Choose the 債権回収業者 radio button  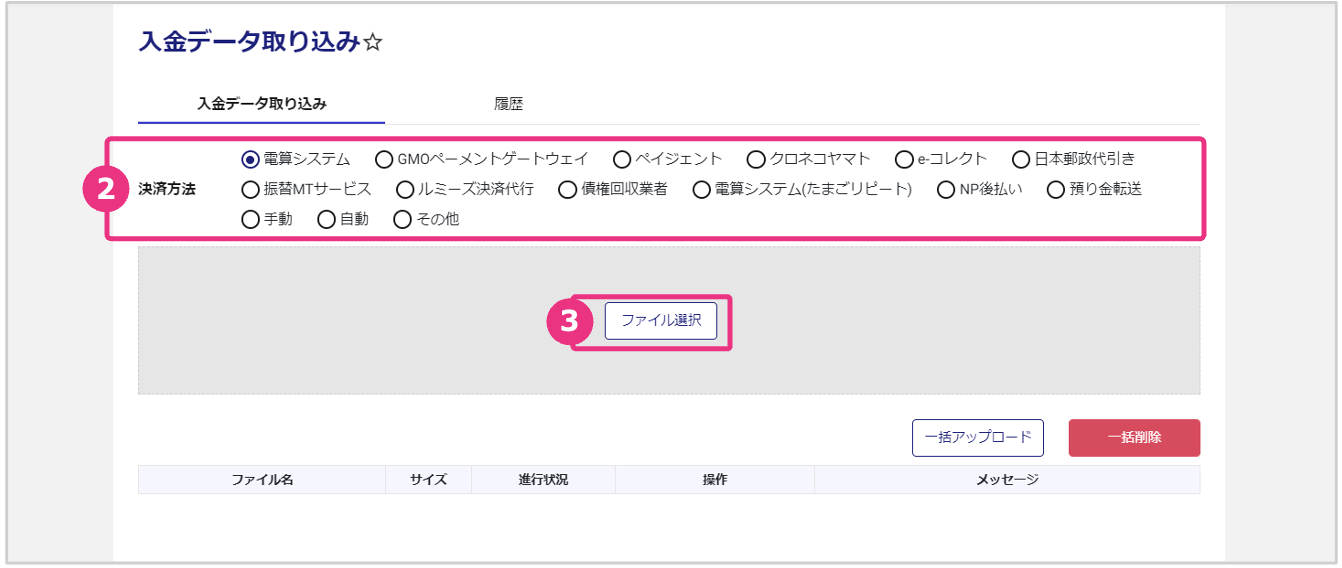pos(568,189)
